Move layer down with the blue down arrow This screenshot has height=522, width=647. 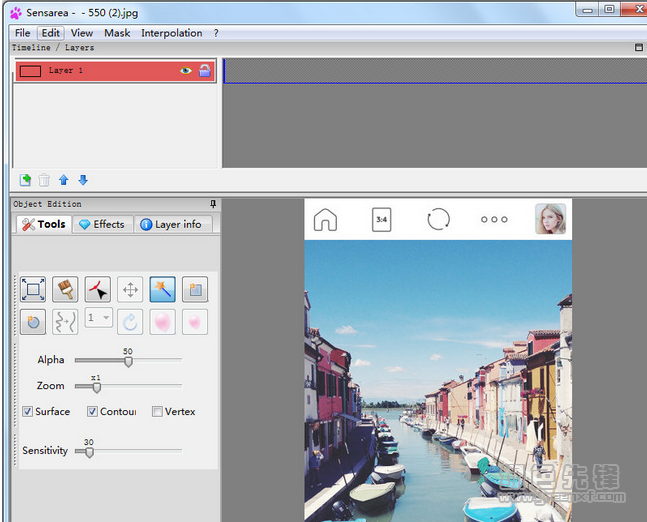click(x=83, y=180)
